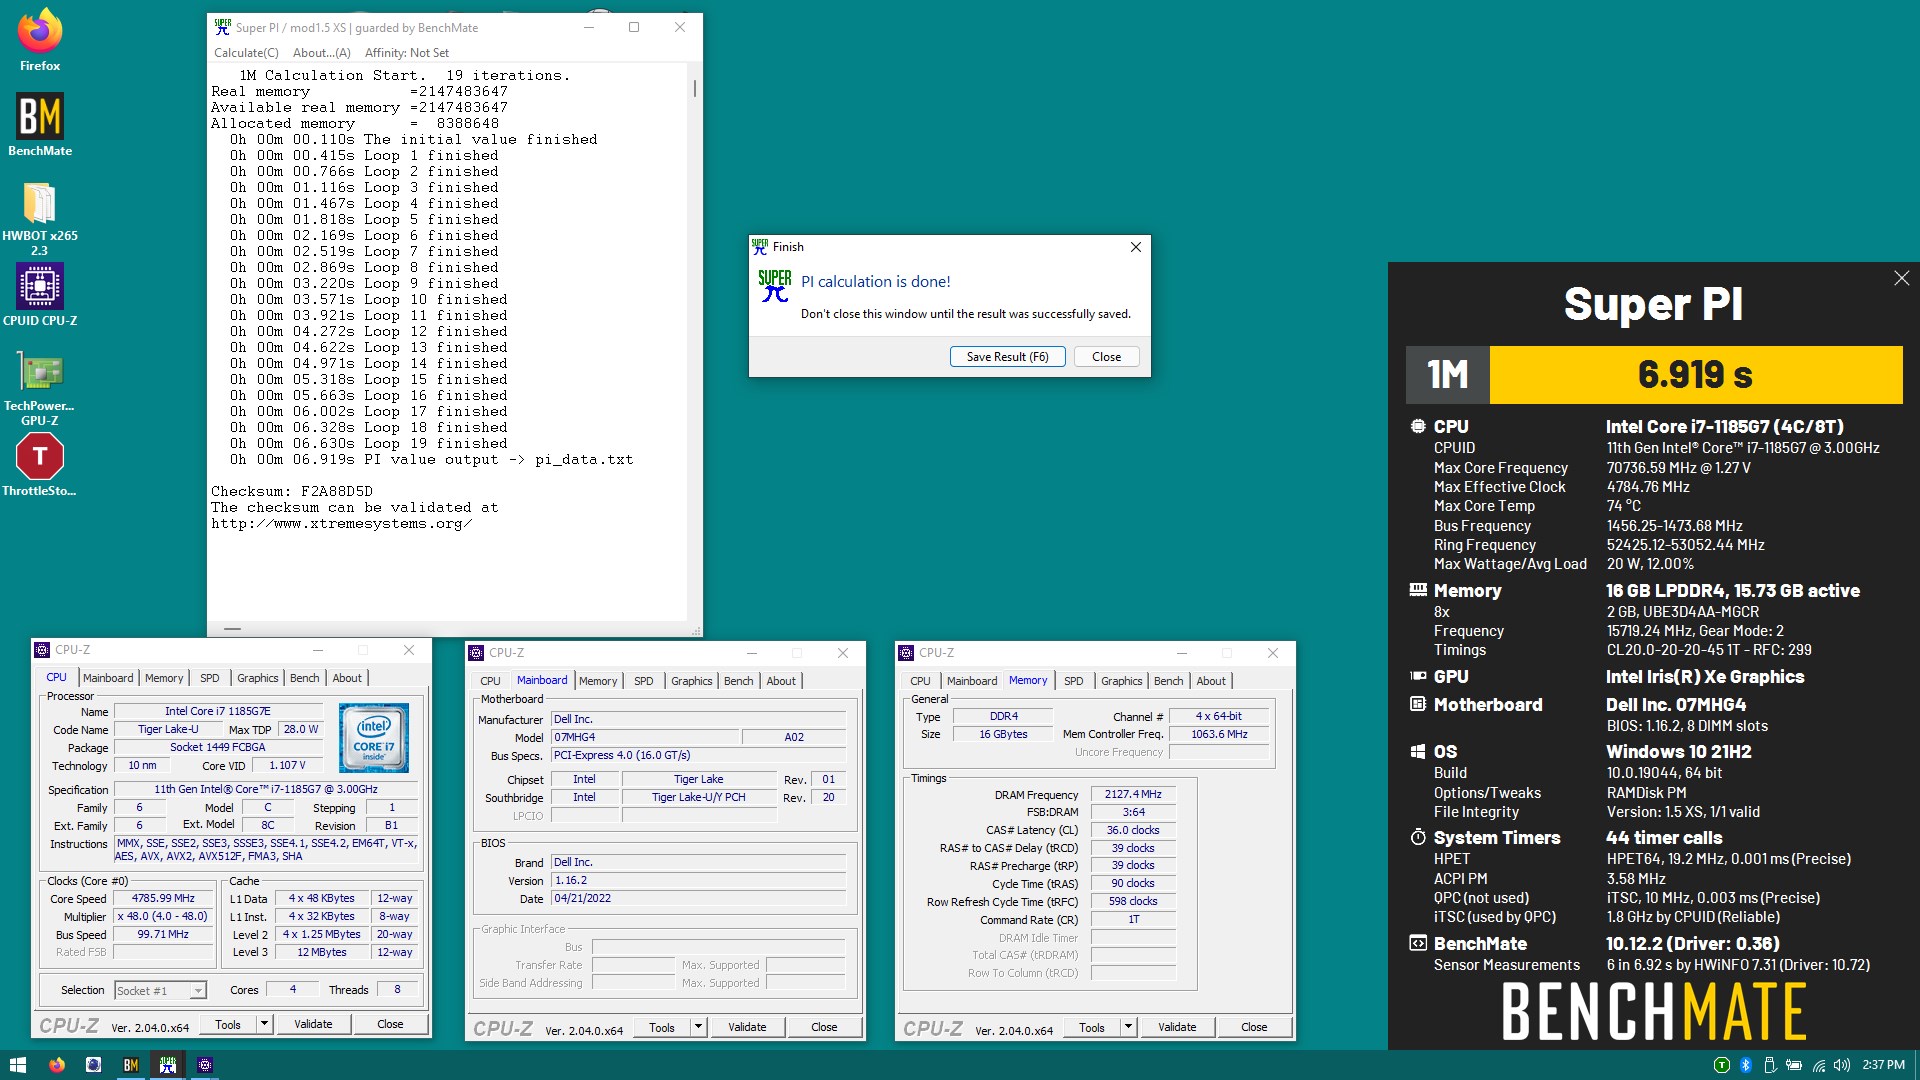Click the 6.919 s result banner

point(1695,375)
